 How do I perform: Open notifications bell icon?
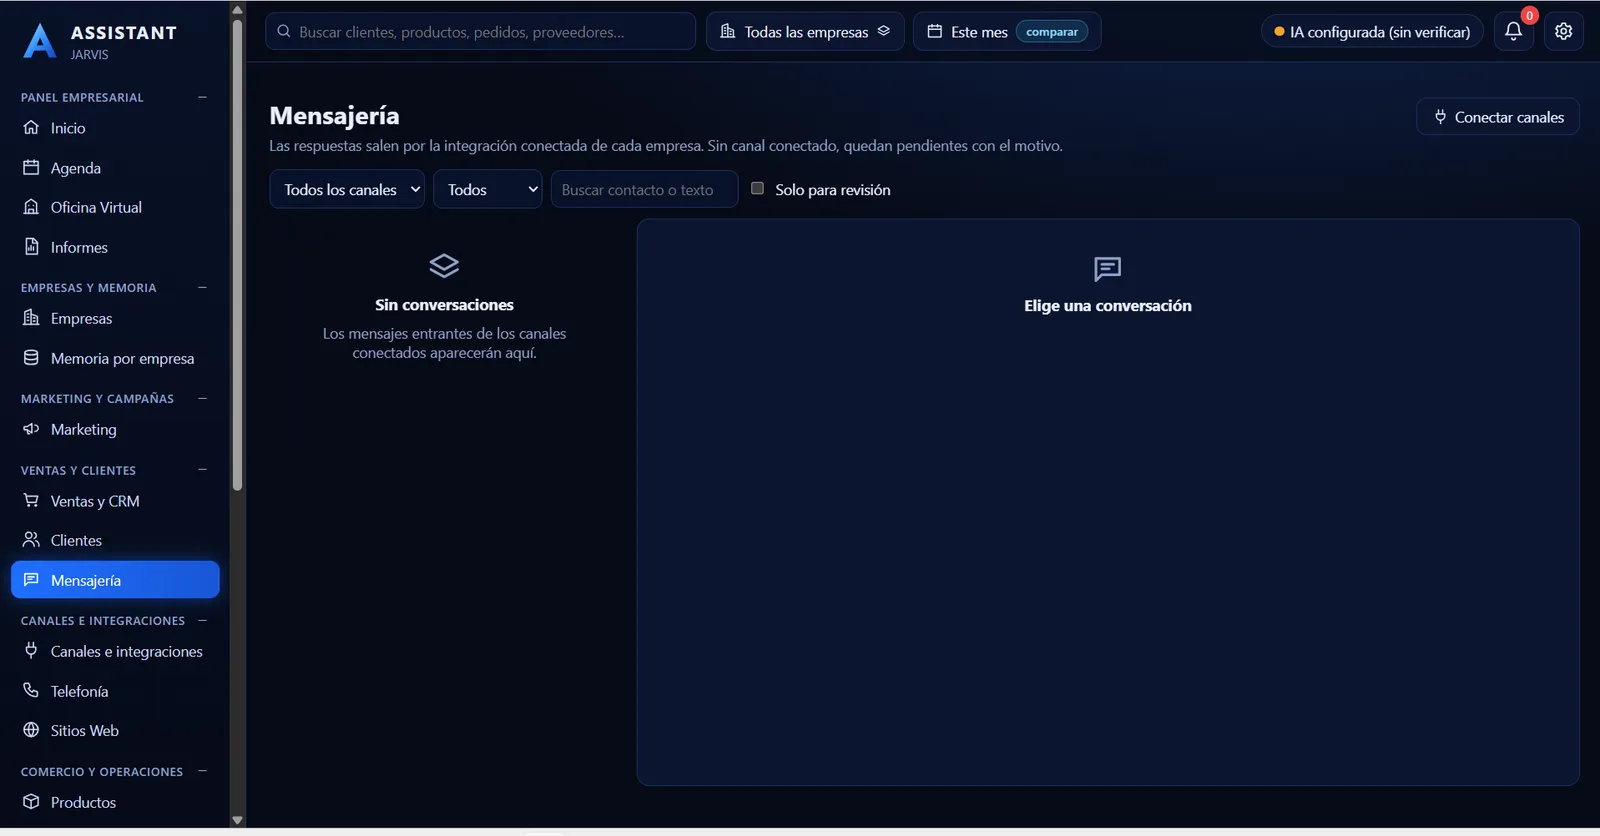click(1513, 31)
